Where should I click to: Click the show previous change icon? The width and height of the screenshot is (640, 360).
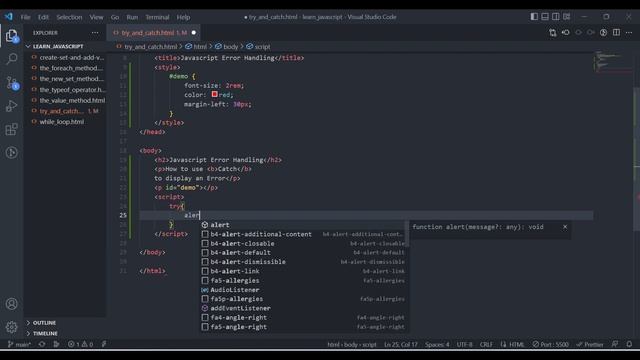tap(578, 33)
